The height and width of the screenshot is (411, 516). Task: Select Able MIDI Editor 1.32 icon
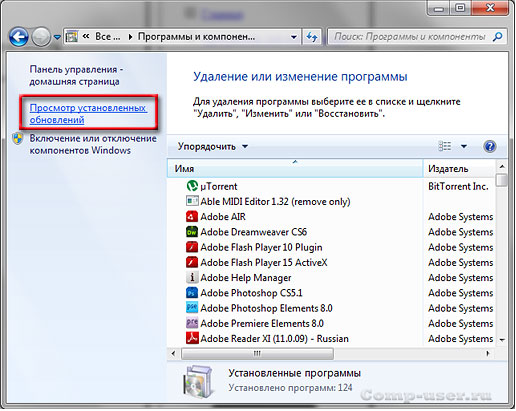tap(192, 201)
